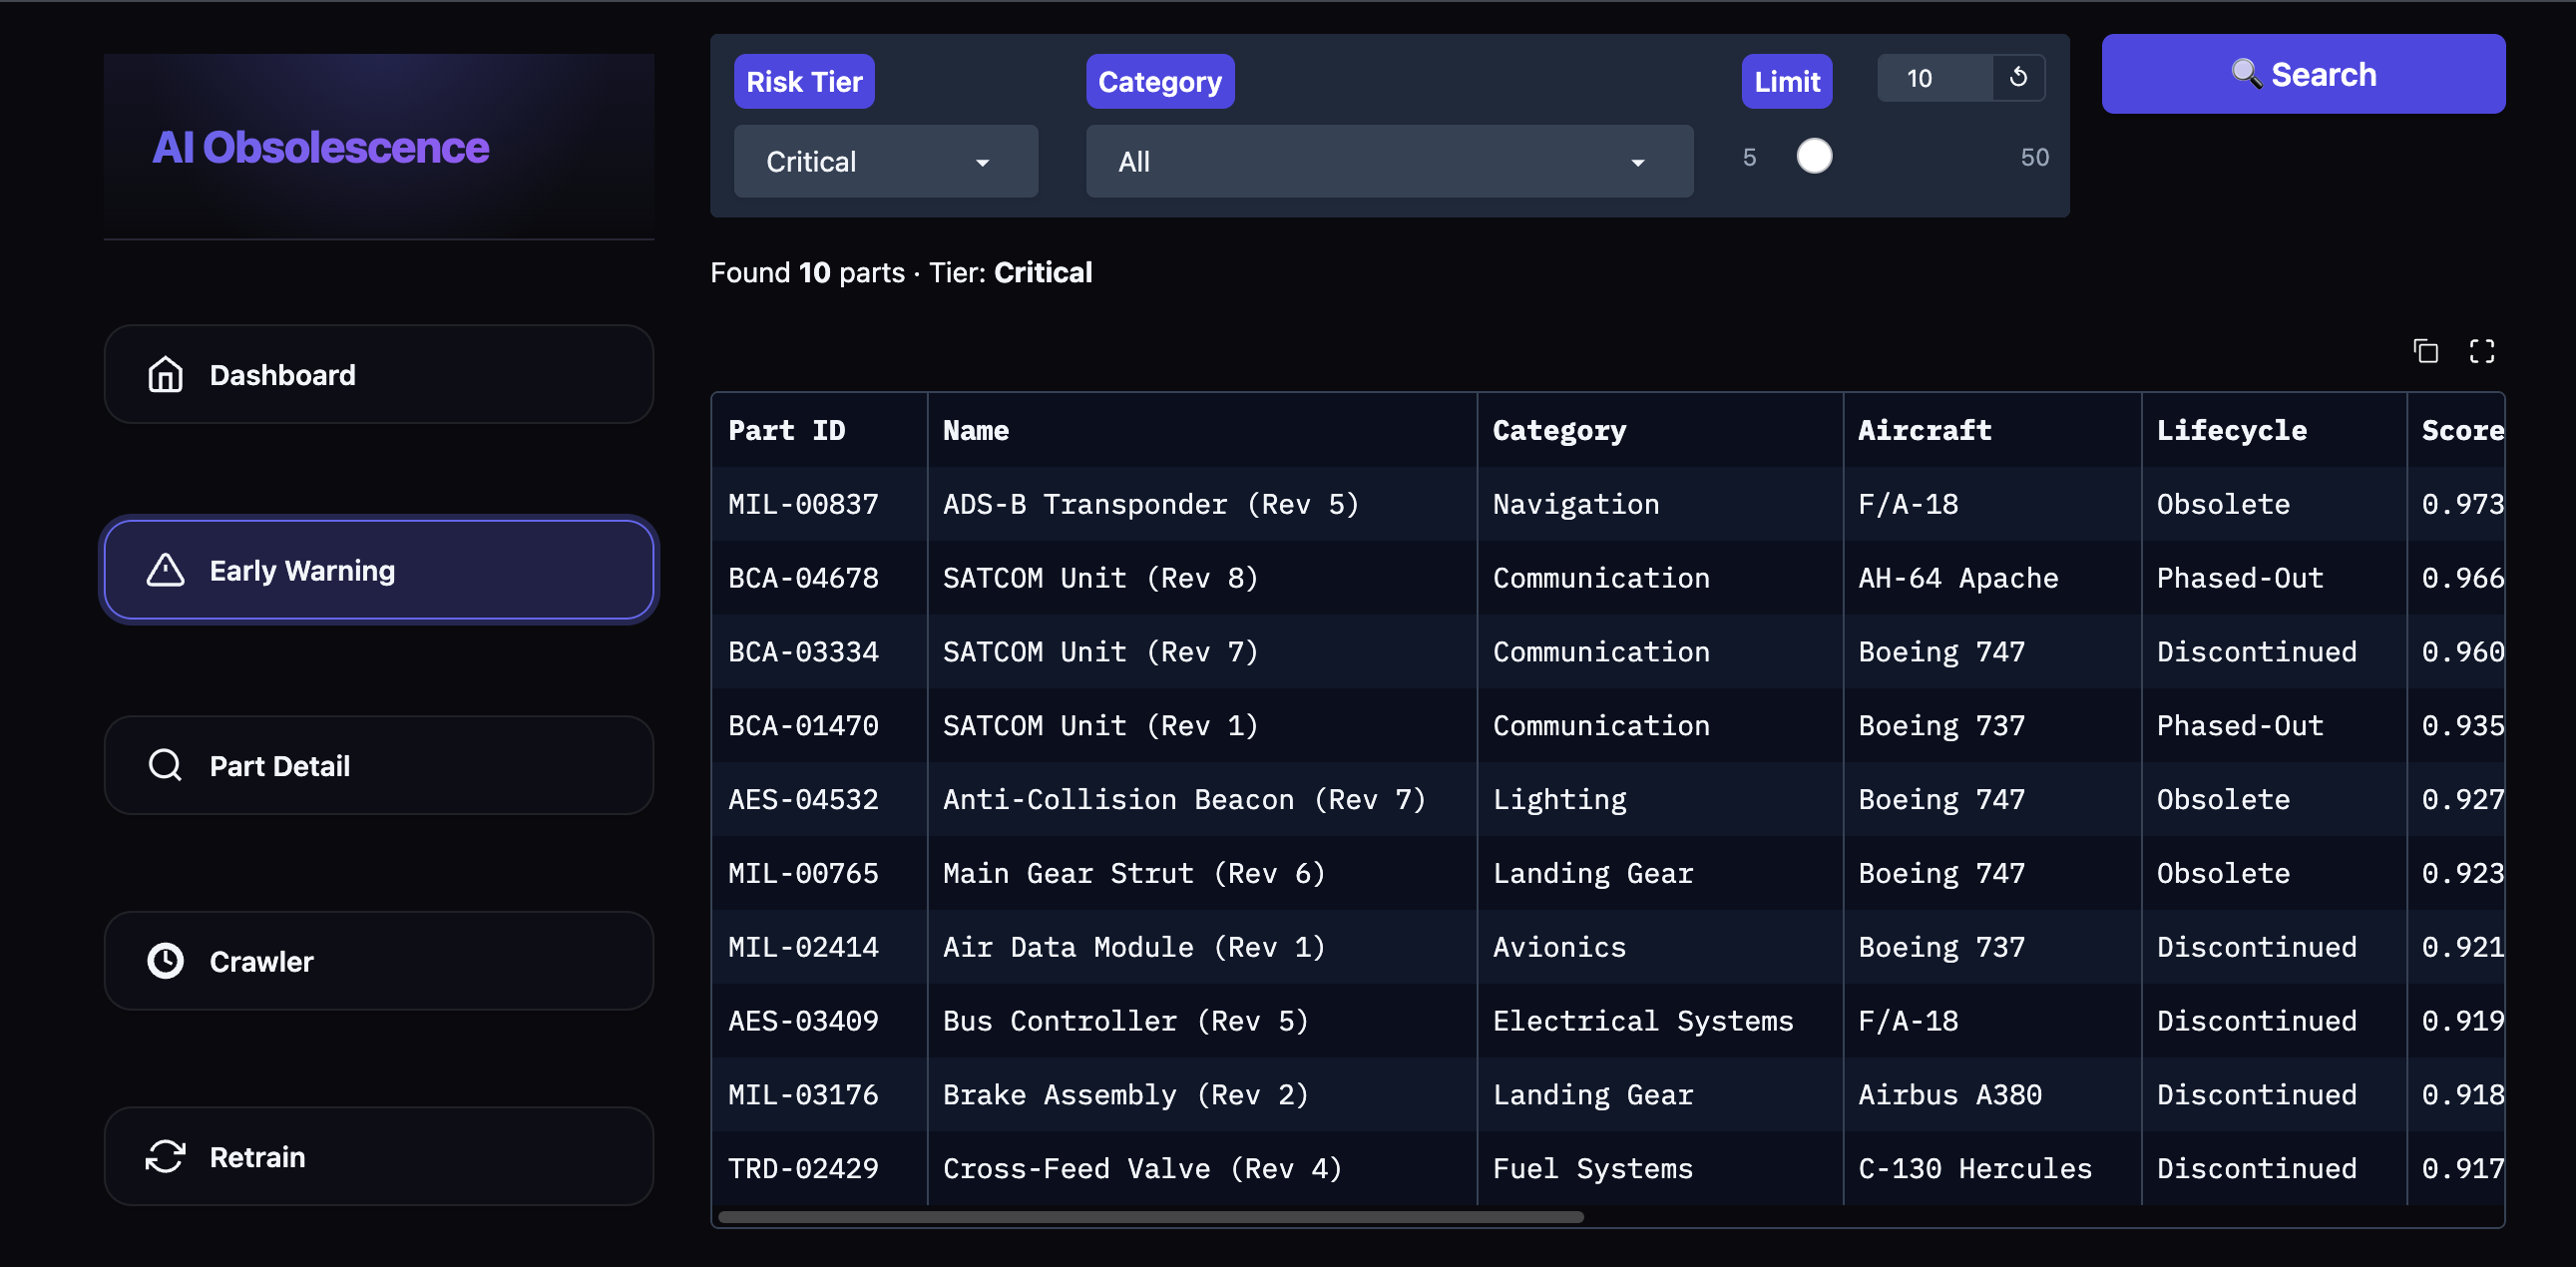The image size is (2576, 1267).
Task: Click the Risk Tier label badge
Action: [804, 81]
